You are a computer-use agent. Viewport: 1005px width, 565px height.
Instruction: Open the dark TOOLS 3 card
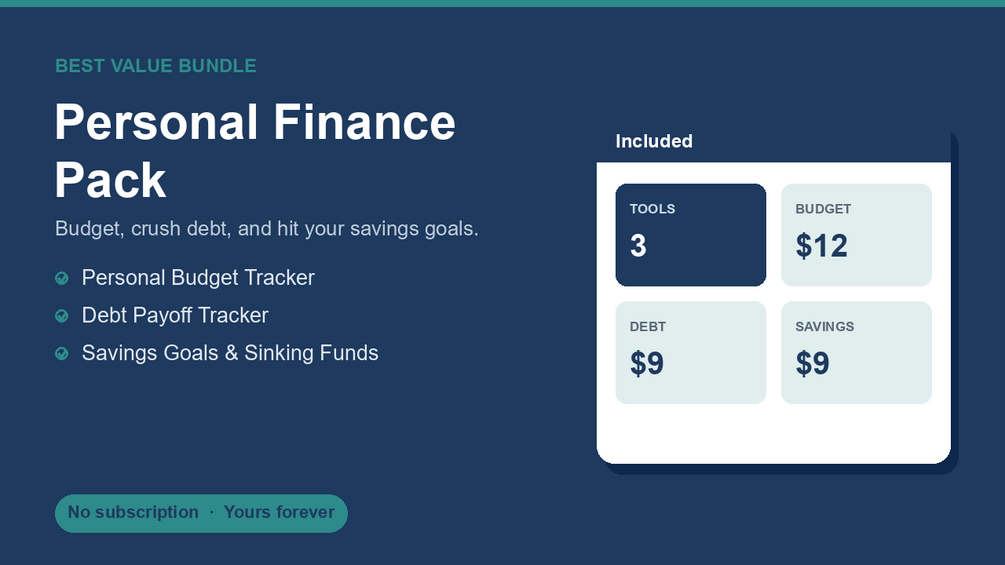[x=691, y=235]
